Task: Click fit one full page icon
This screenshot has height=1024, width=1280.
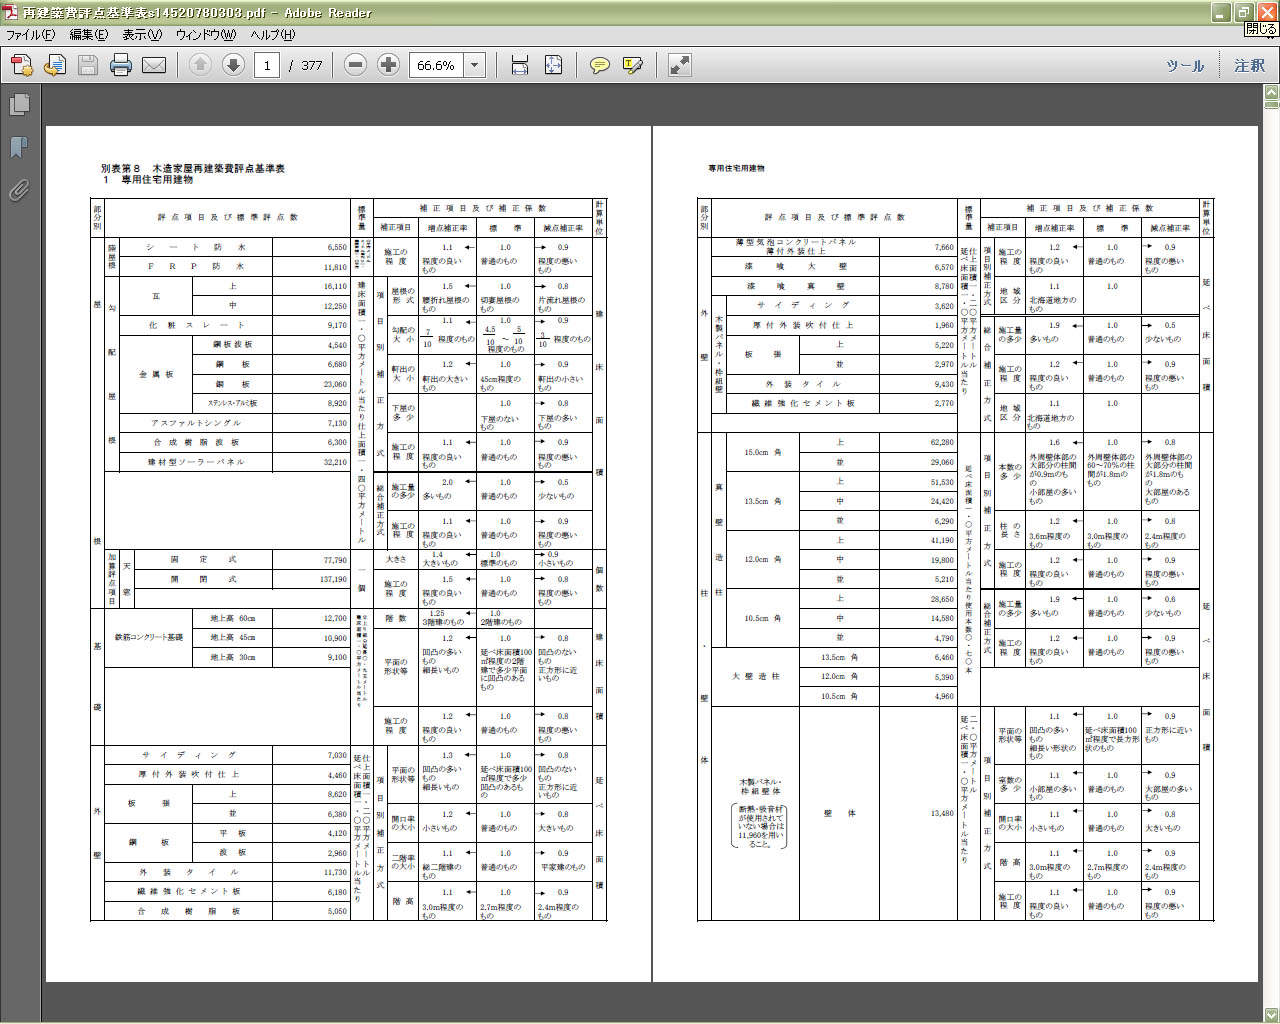Action: (x=553, y=65)
